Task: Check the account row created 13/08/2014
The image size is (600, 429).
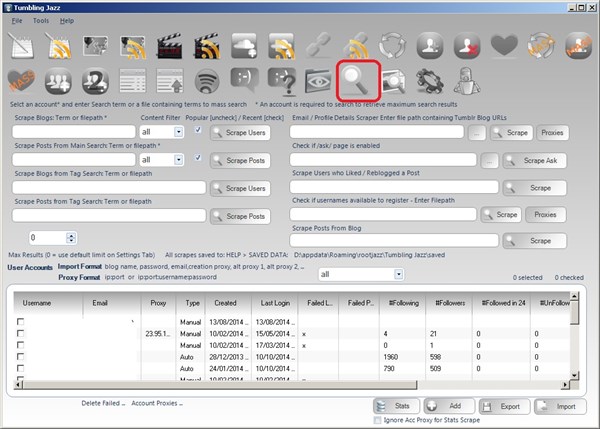Action: pos(20,321)
